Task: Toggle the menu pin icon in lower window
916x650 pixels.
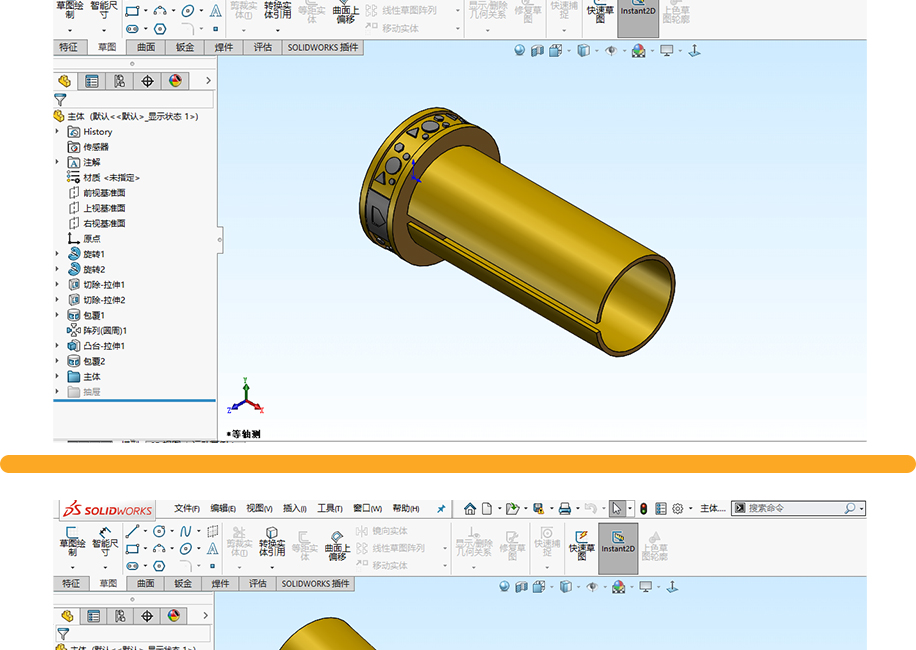Action: pos(441,509)
